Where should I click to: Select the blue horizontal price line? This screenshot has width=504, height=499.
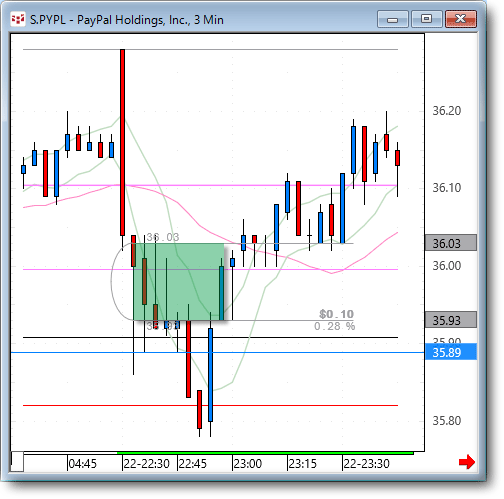pyautogui.click(x=218, y=352)
